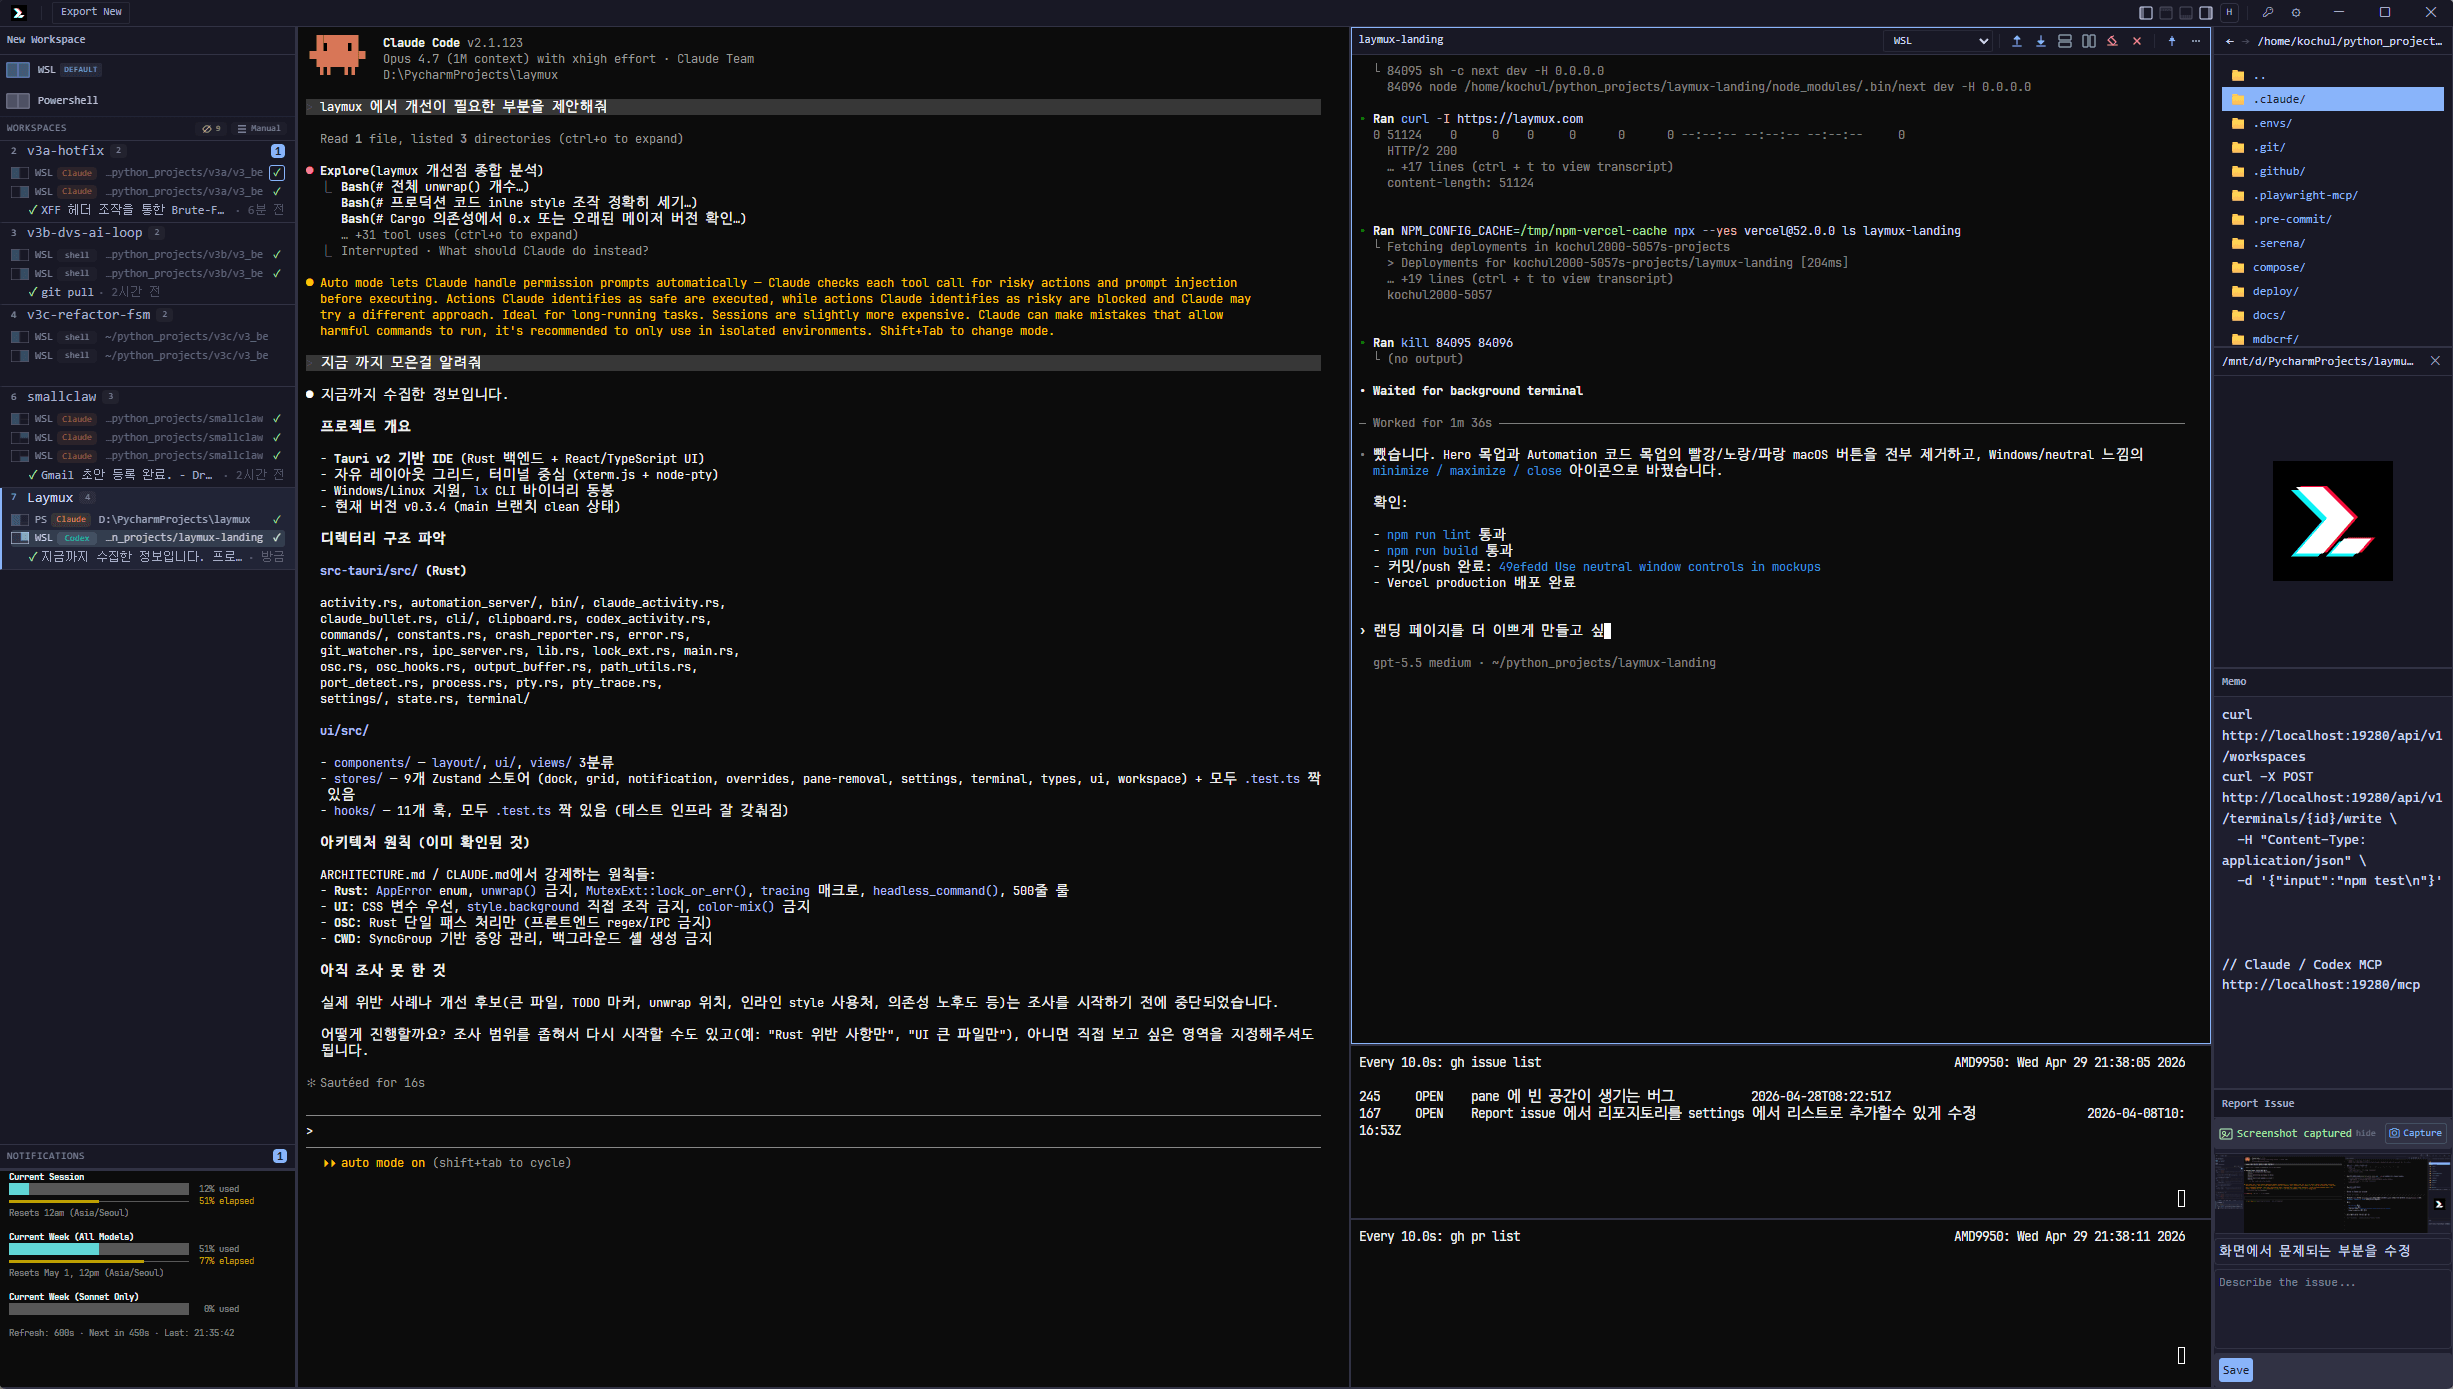2453x1389 pixels.
Task: Click the Save button in Report Issue
Action: point(2235,1370)
